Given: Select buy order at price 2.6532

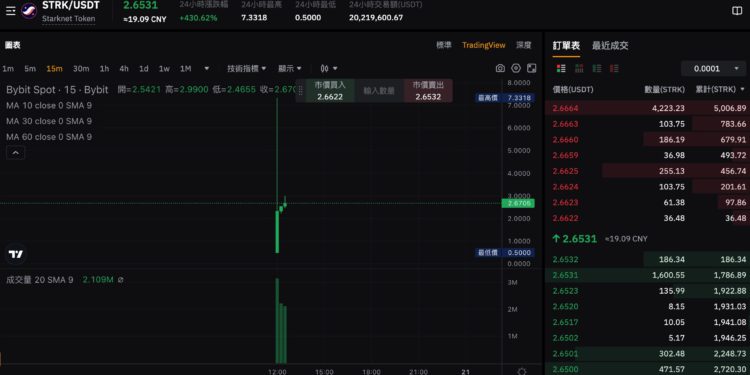Looking at the screenshot, I should click(648, 259).
